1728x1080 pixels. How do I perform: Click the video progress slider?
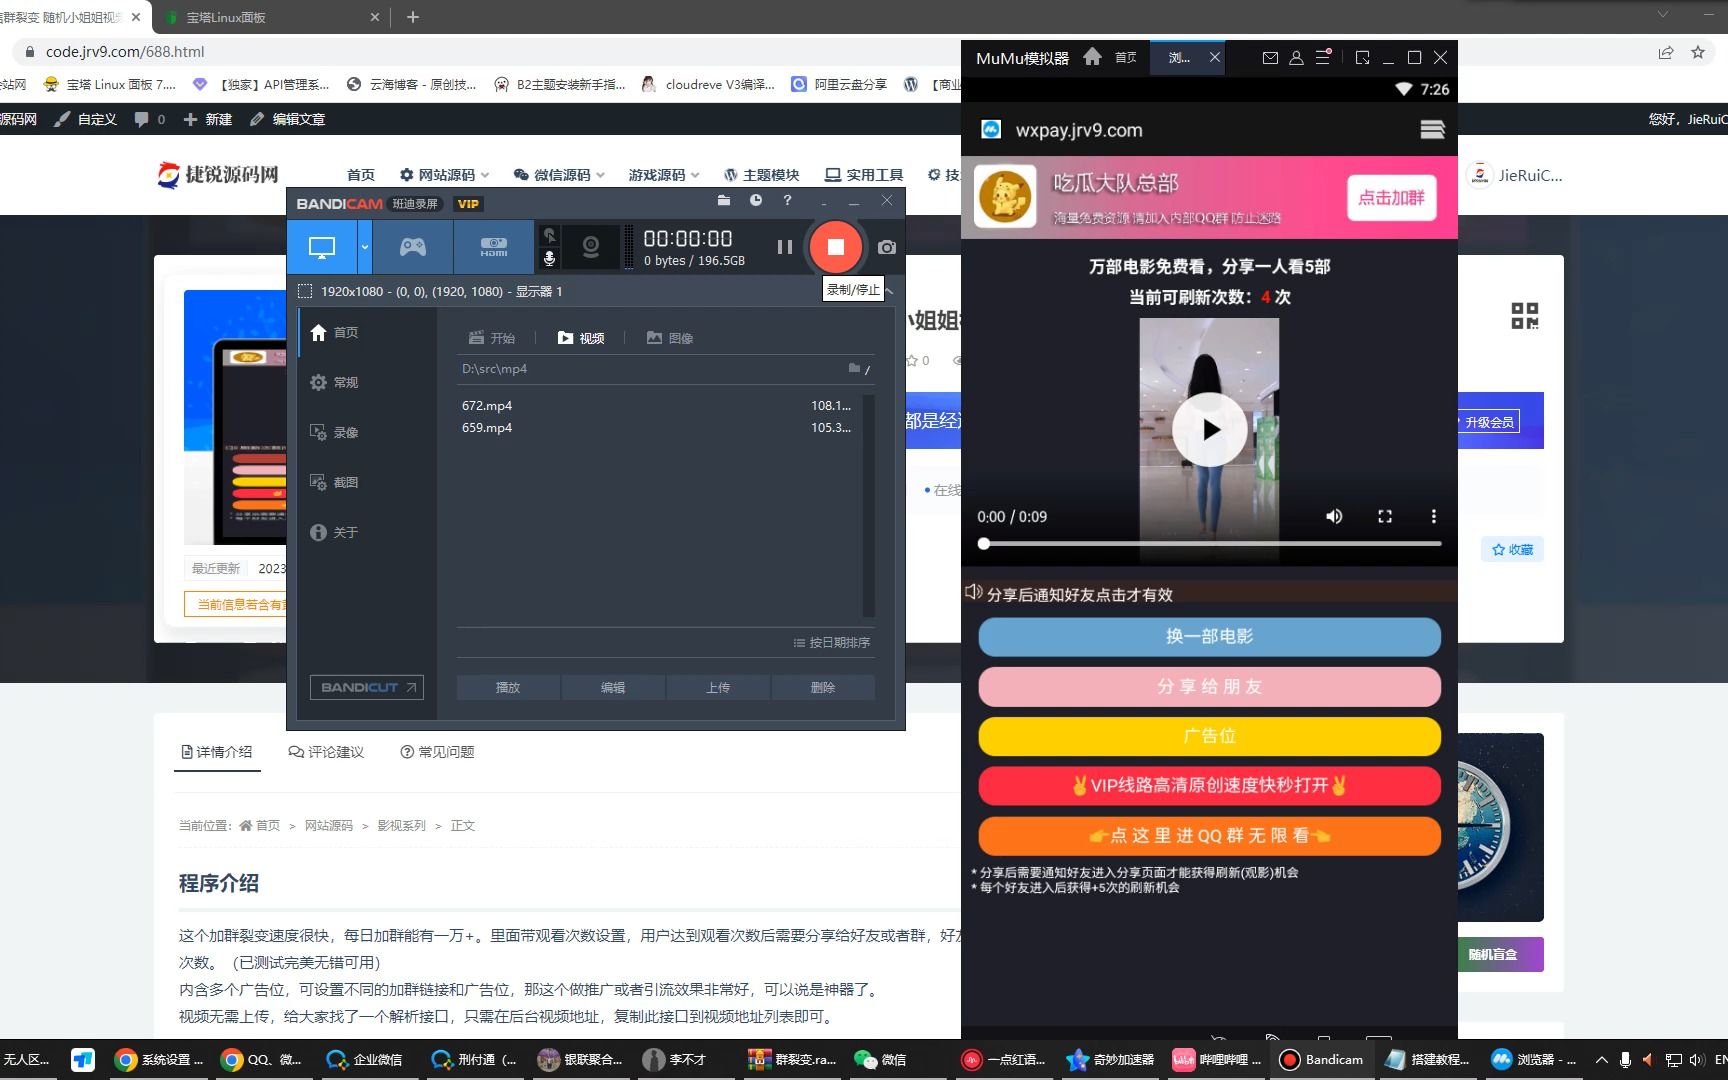1210,544
